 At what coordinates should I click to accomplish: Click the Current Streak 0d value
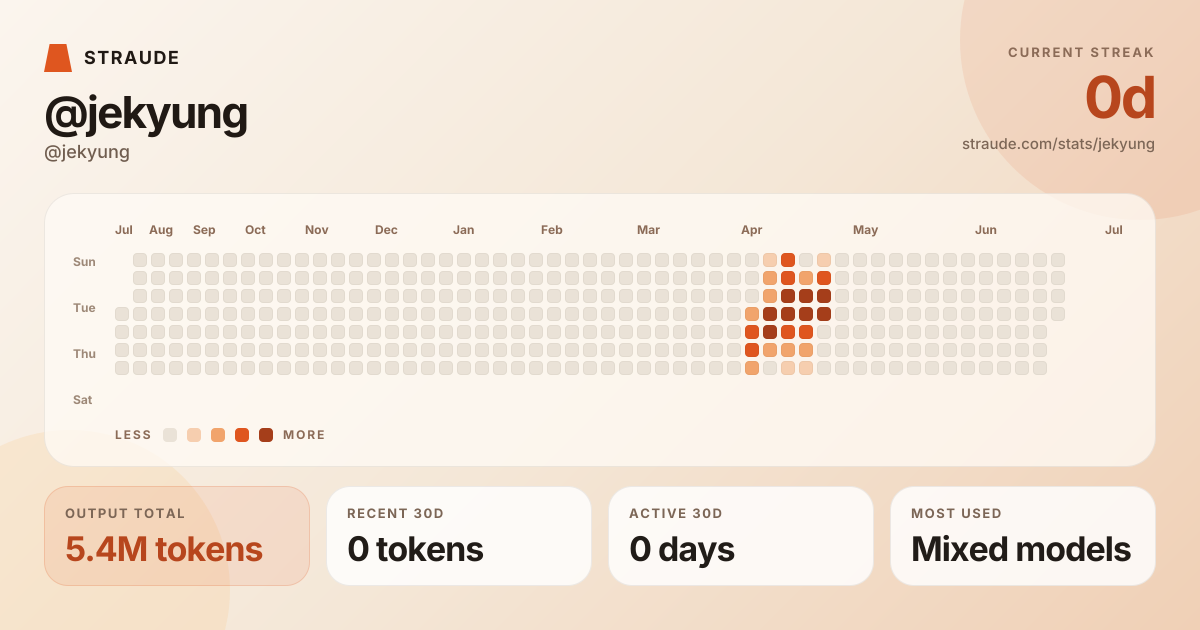1120,98
